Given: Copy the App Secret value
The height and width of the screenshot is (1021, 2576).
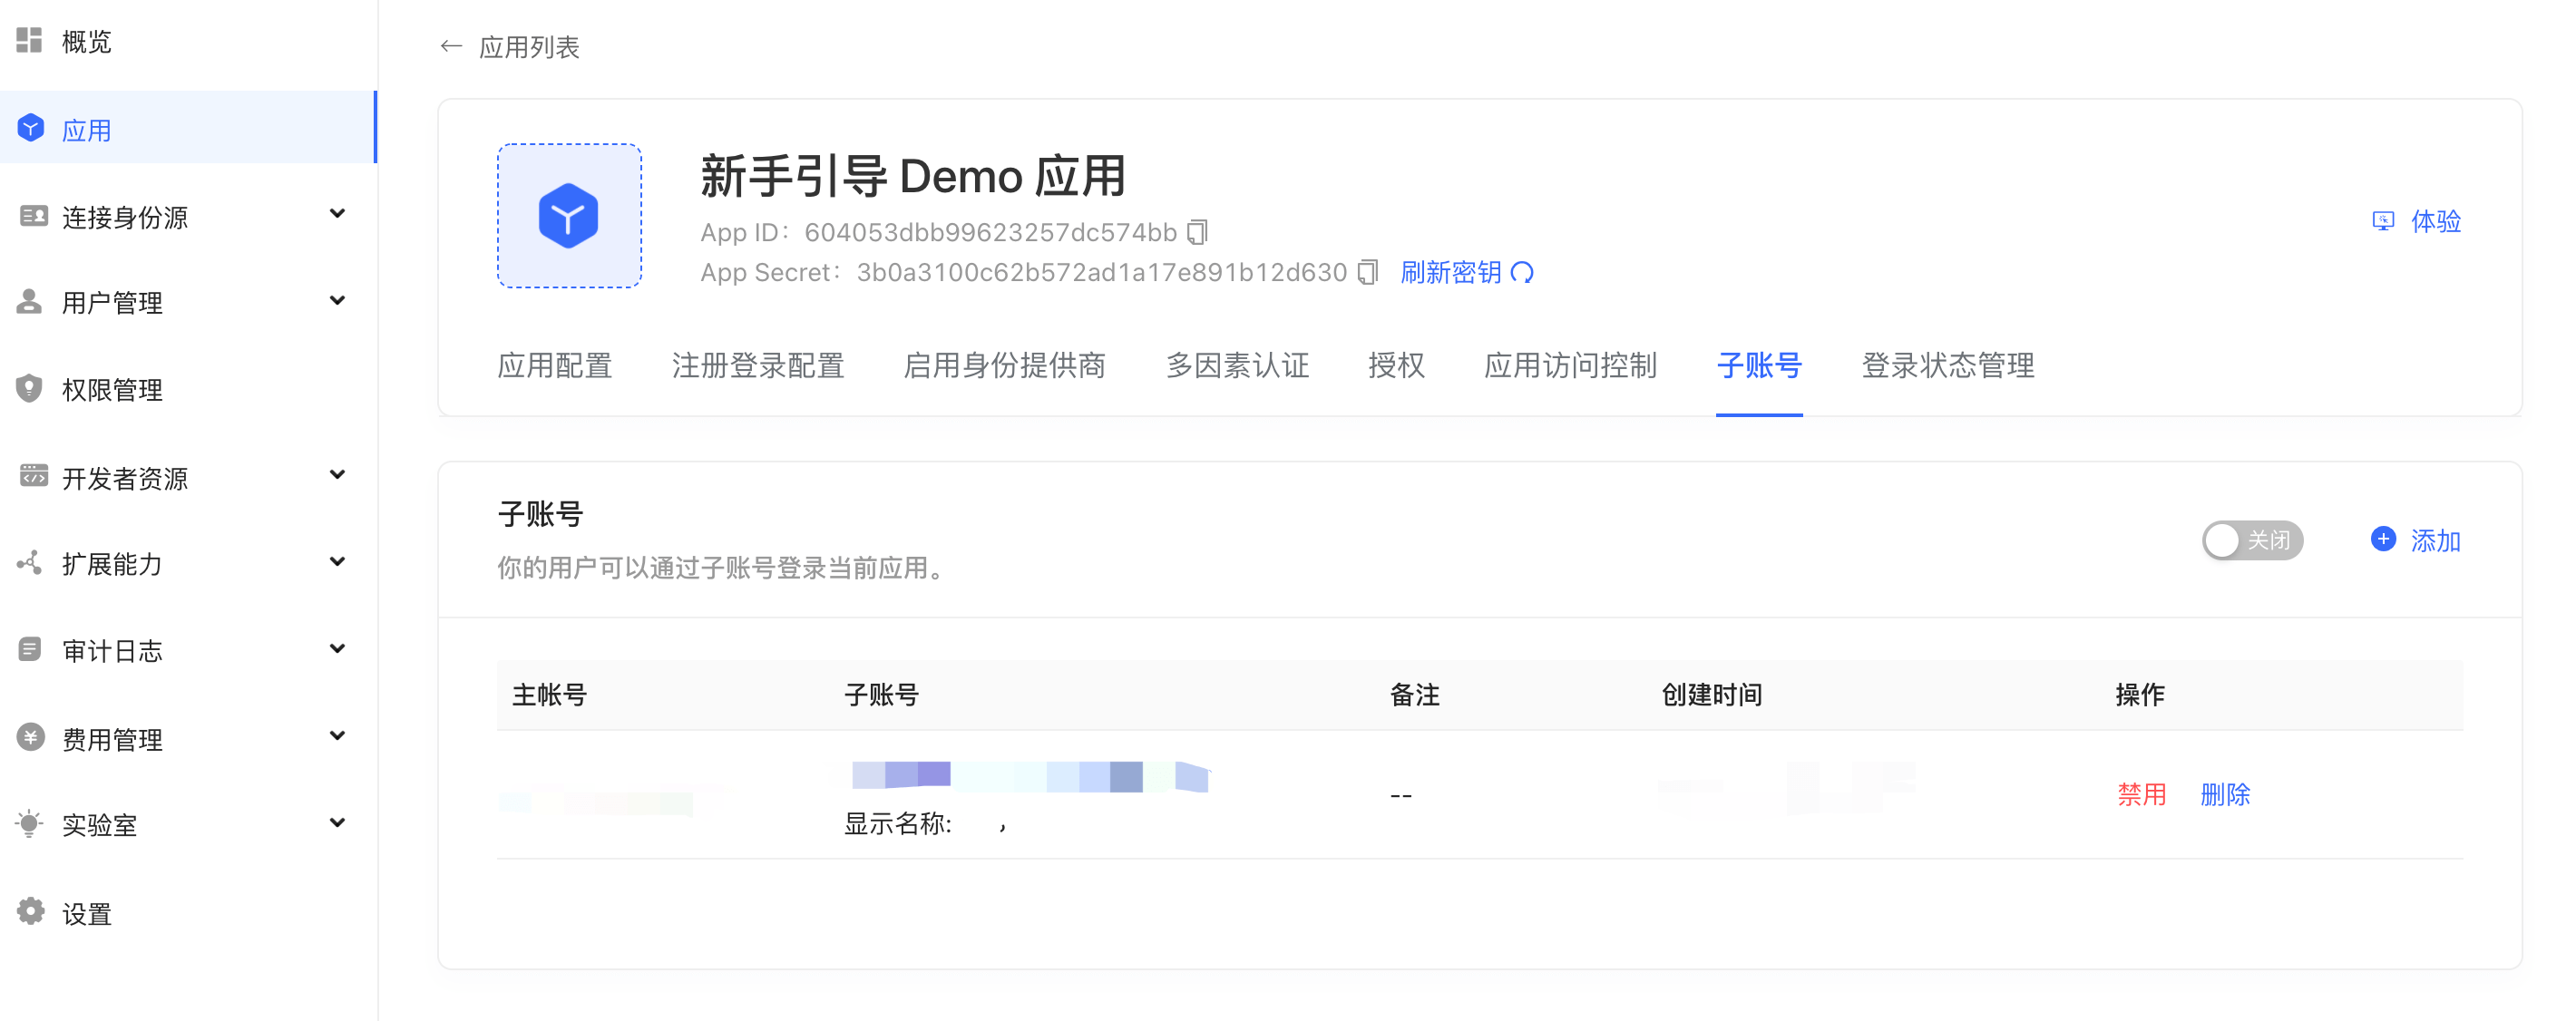Looking at the screenshot, I should tap(1367, 272).
